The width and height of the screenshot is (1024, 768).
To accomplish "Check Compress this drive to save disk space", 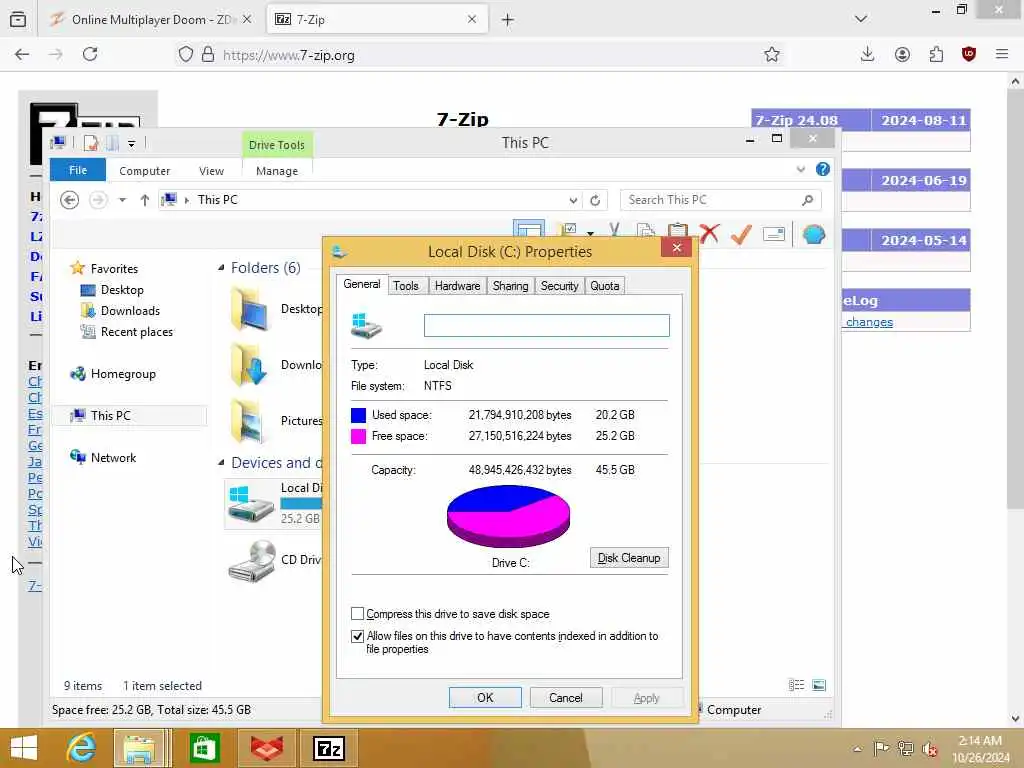I will 357,613.
